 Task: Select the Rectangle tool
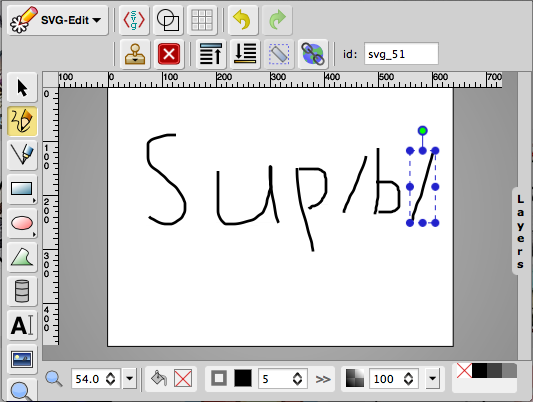tap(22, 189)
